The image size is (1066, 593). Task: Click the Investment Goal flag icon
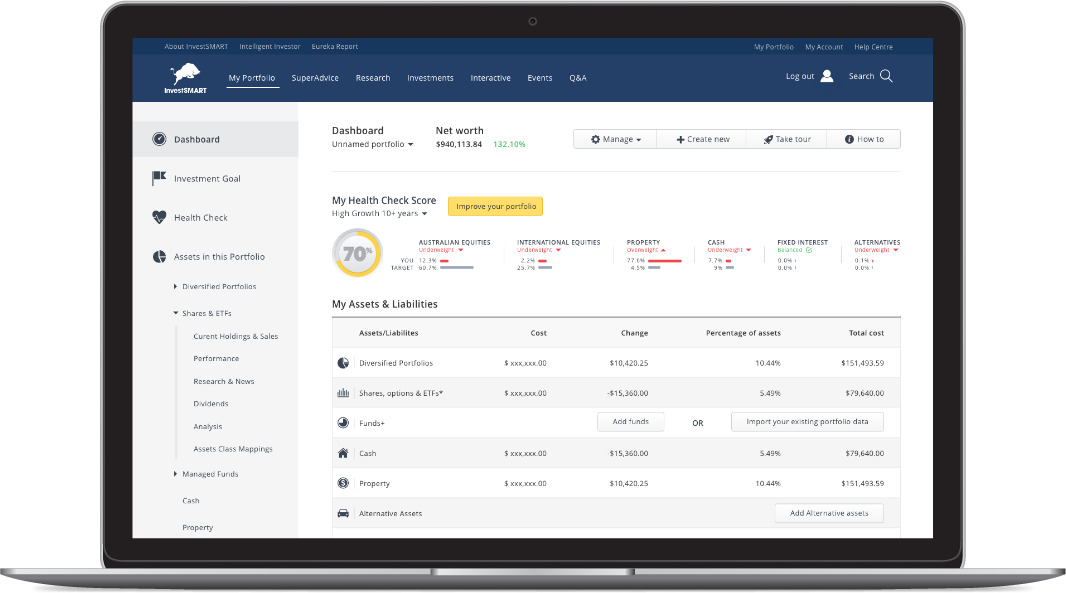(x=159, y=179)
